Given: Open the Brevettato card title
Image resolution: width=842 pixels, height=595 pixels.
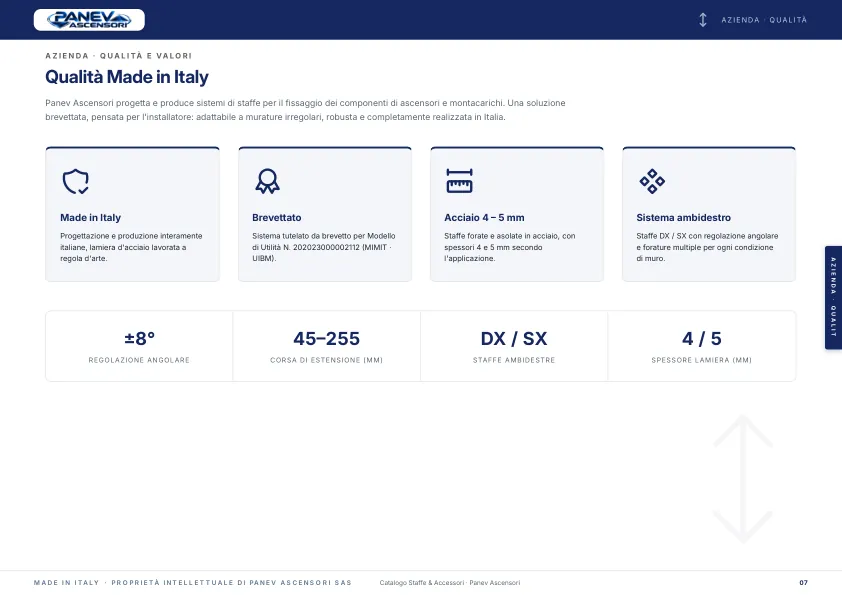Looking at the screenshot, I should (x=277, y=217).
